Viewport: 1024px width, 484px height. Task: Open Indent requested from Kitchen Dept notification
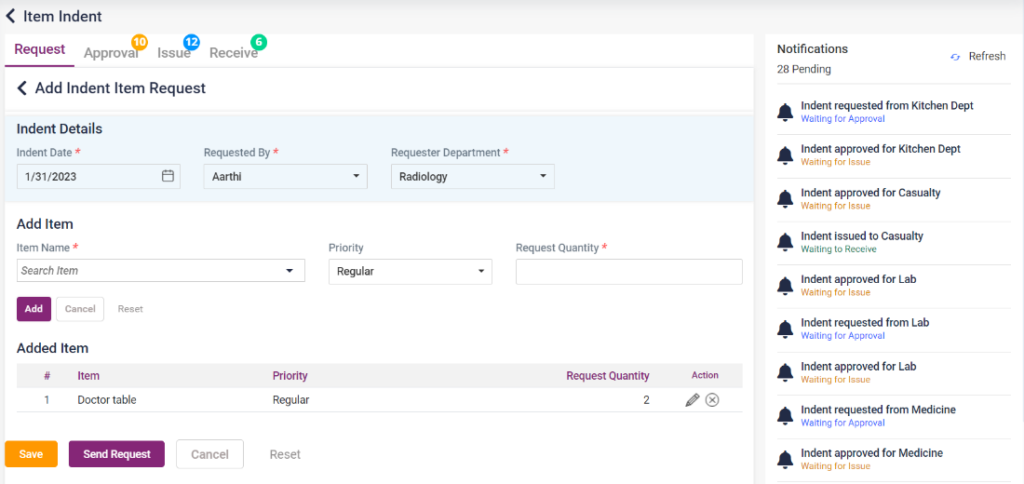pyautogui.click(x=886, y=106)
